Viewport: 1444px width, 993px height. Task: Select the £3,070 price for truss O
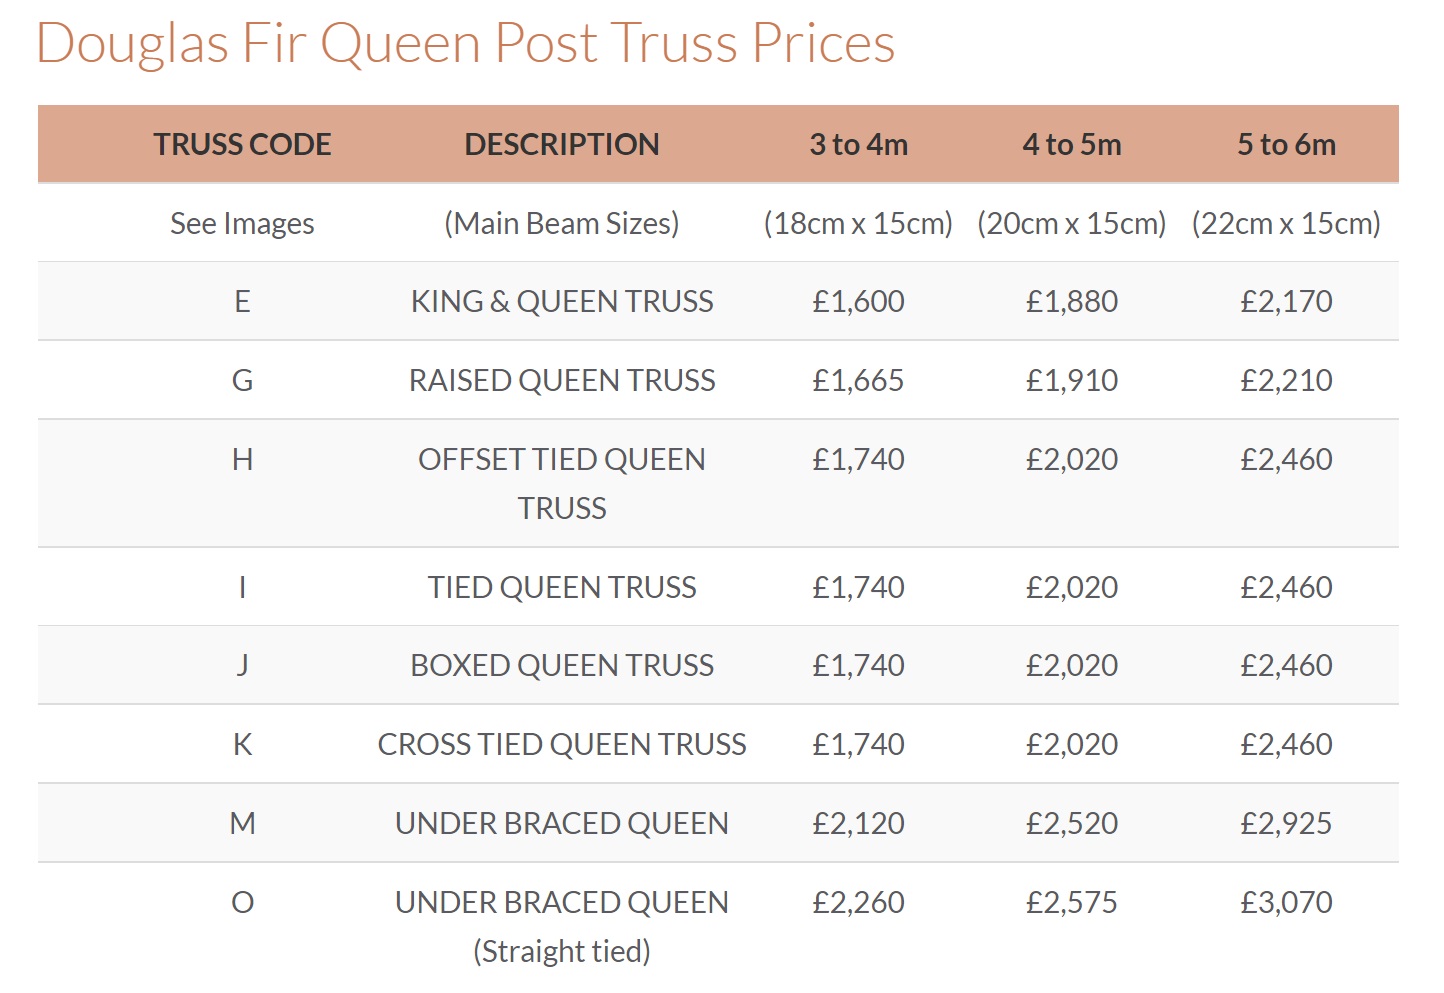pos(1286,902)
